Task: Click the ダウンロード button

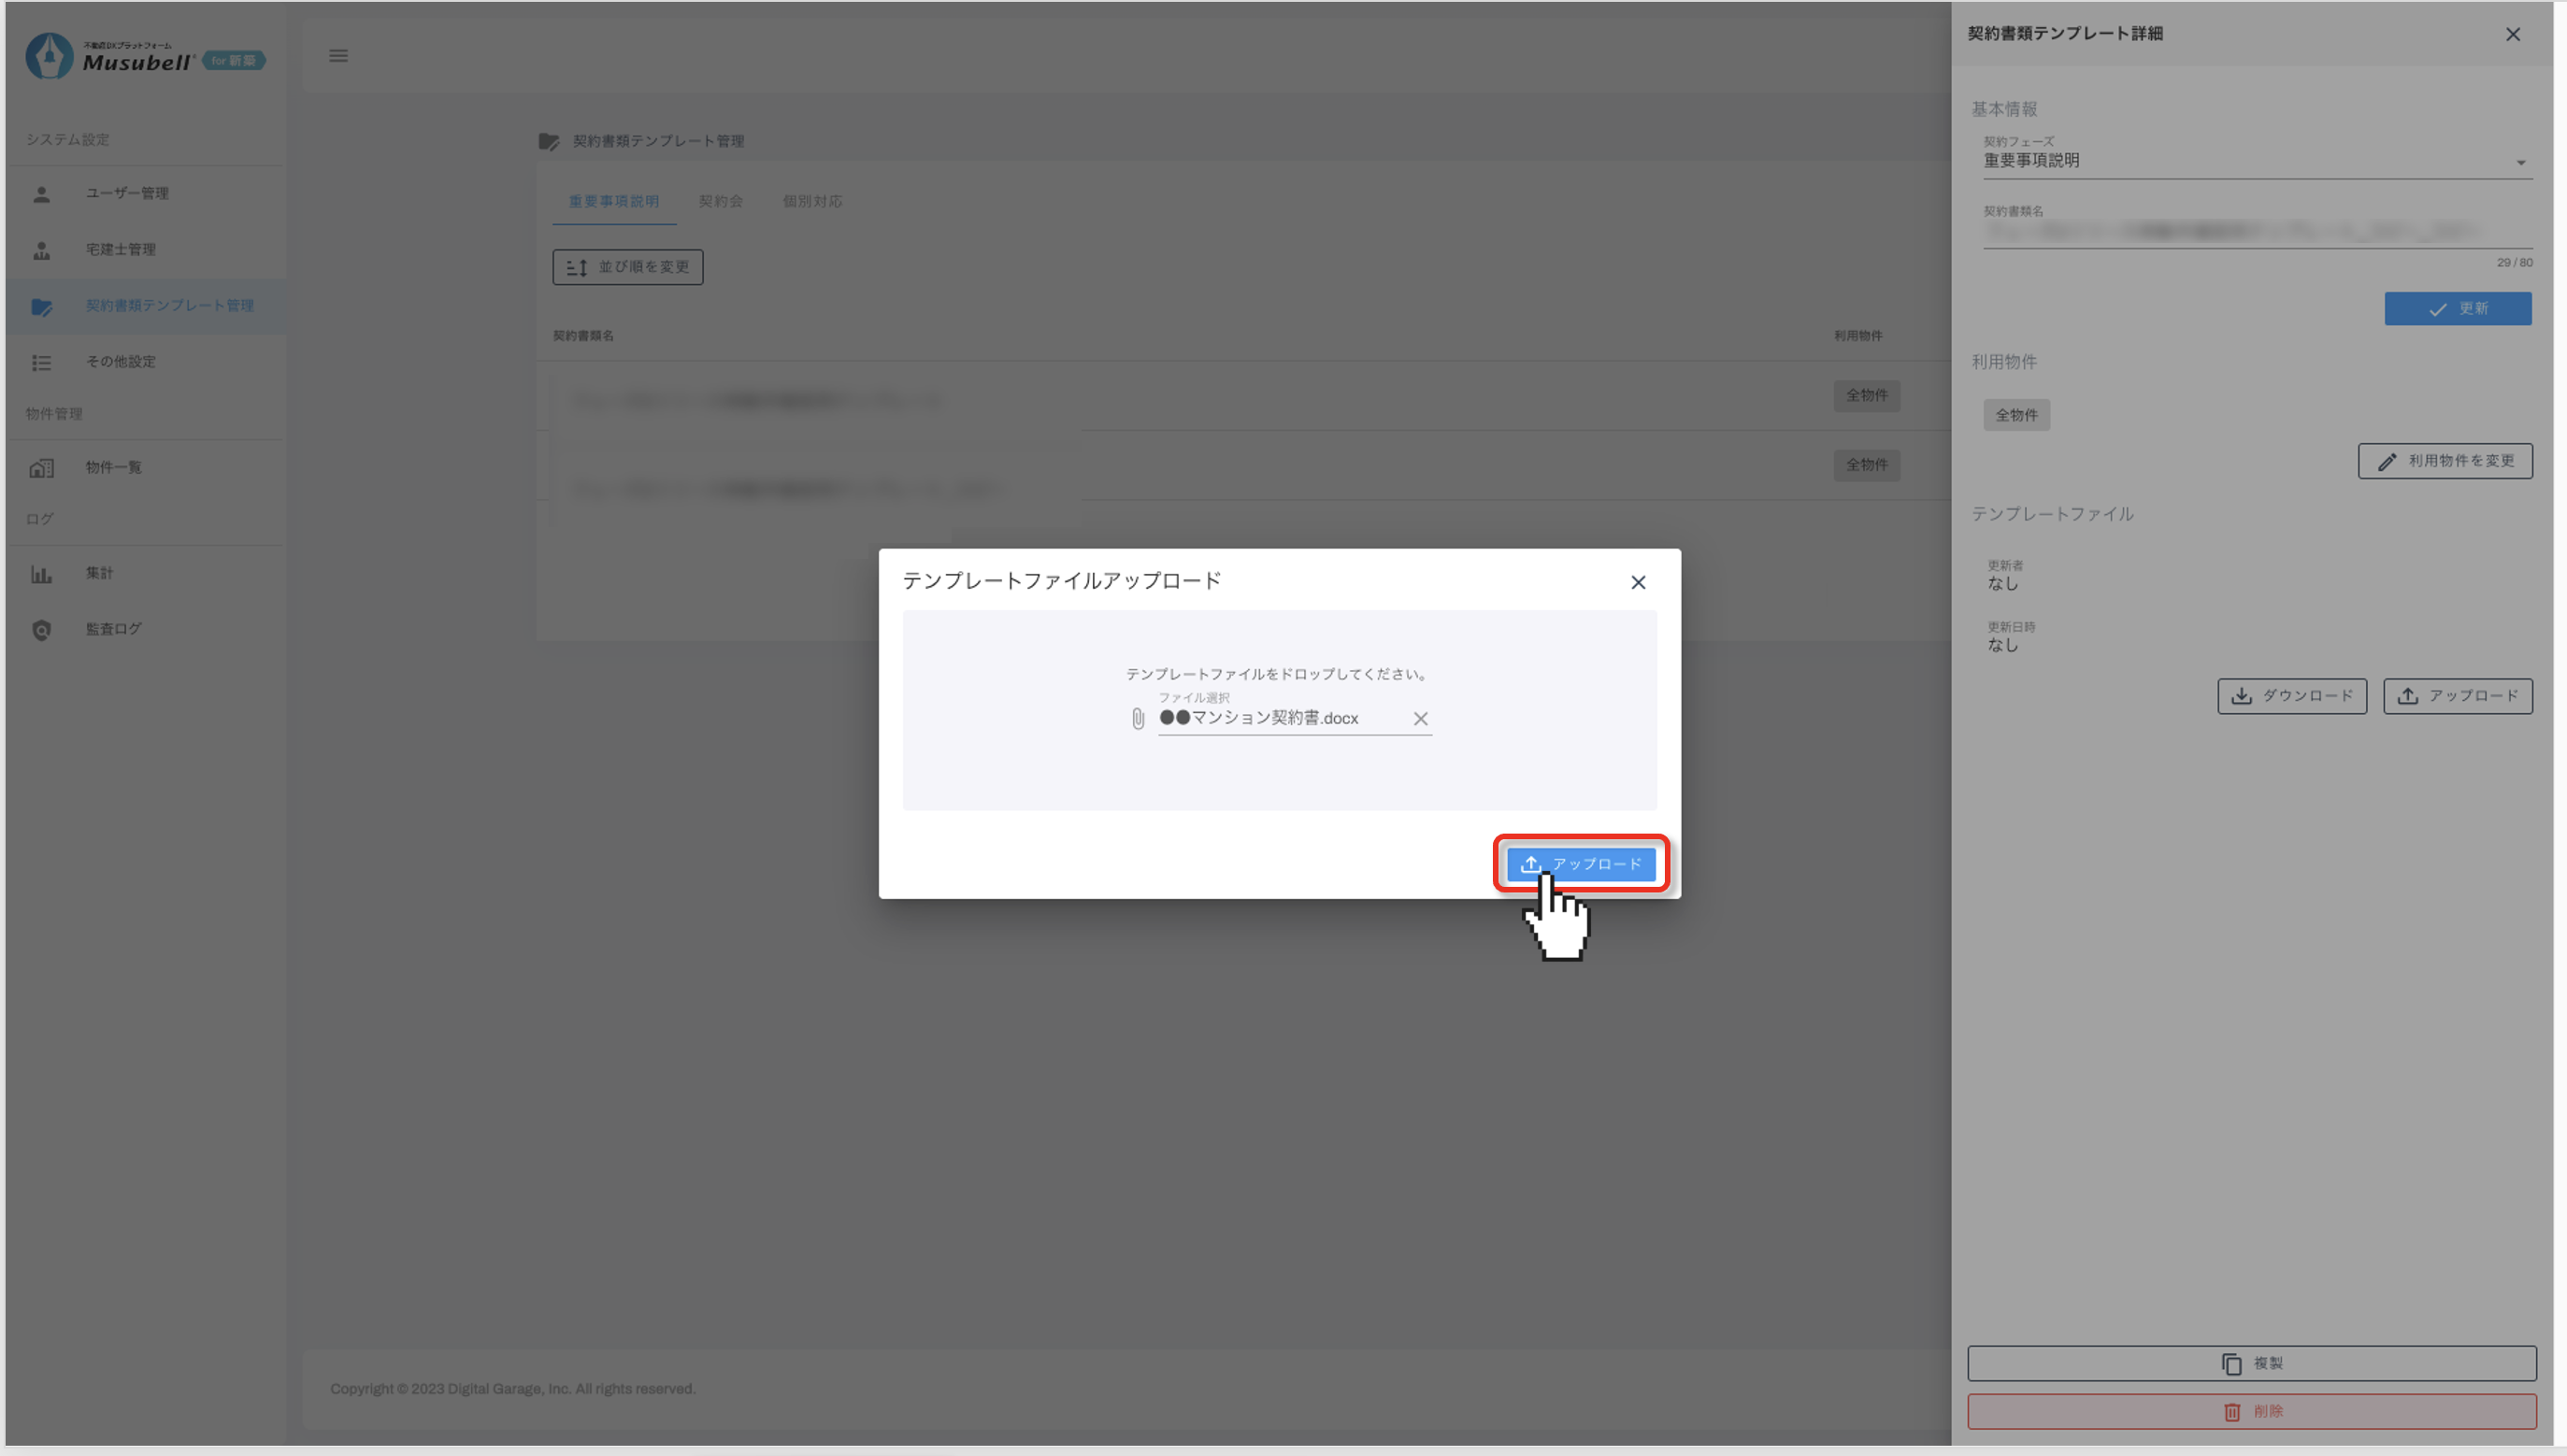Action: point(2291,696)
